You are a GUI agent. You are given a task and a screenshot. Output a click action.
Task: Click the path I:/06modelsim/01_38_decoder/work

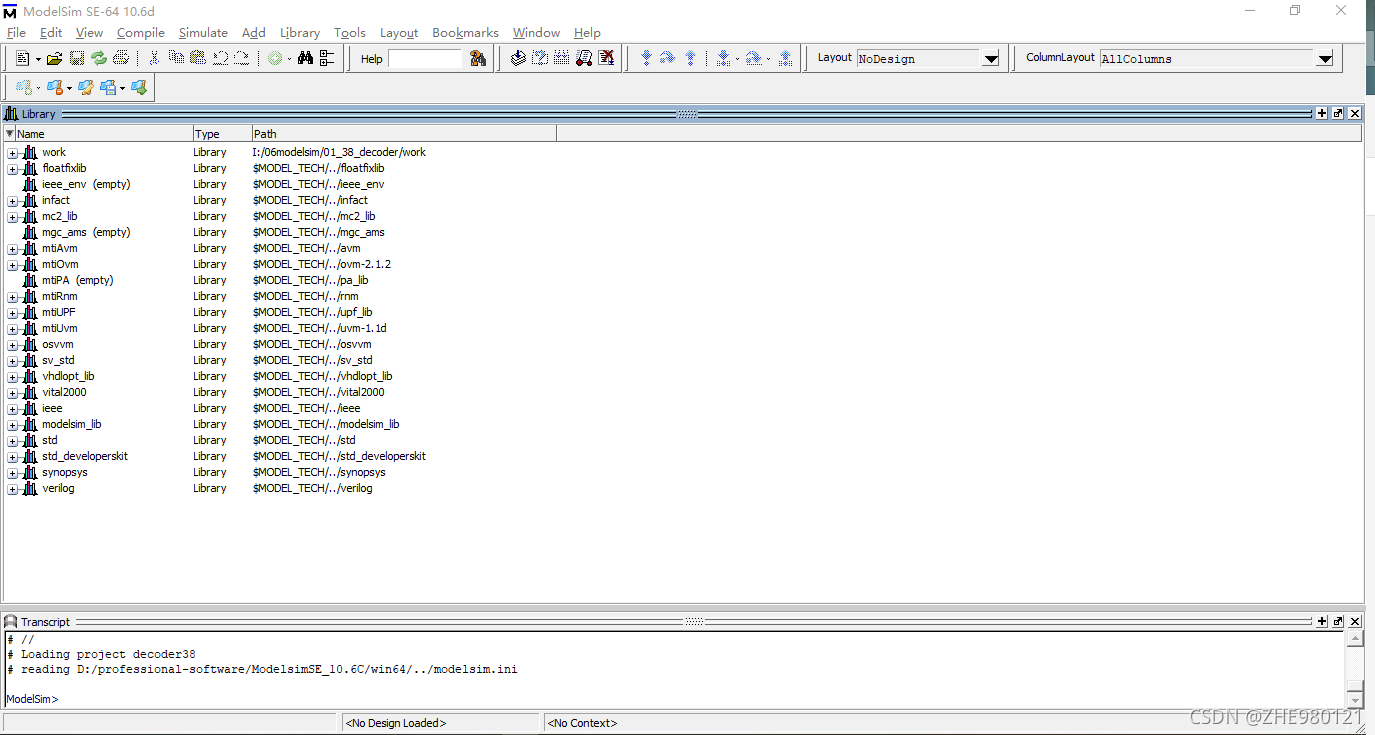(339, 153)
